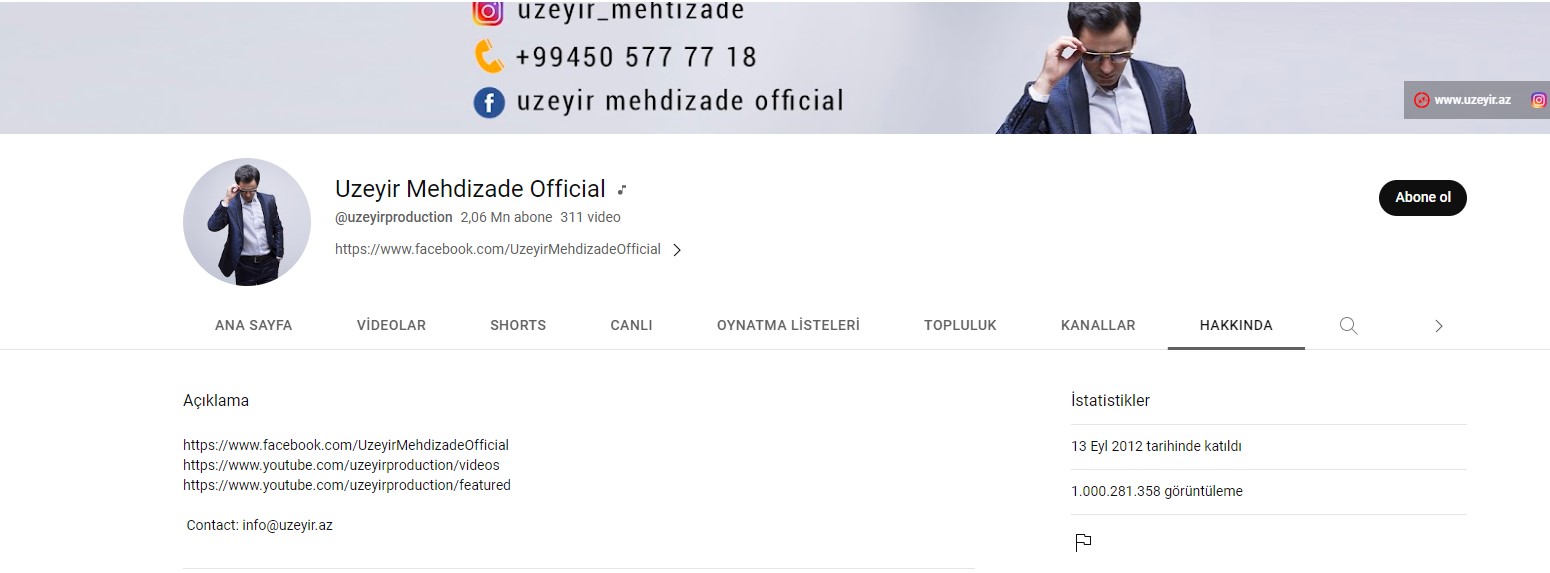
Task: Open the Facebook link under channel name
Action: click(x=498, y=249)
